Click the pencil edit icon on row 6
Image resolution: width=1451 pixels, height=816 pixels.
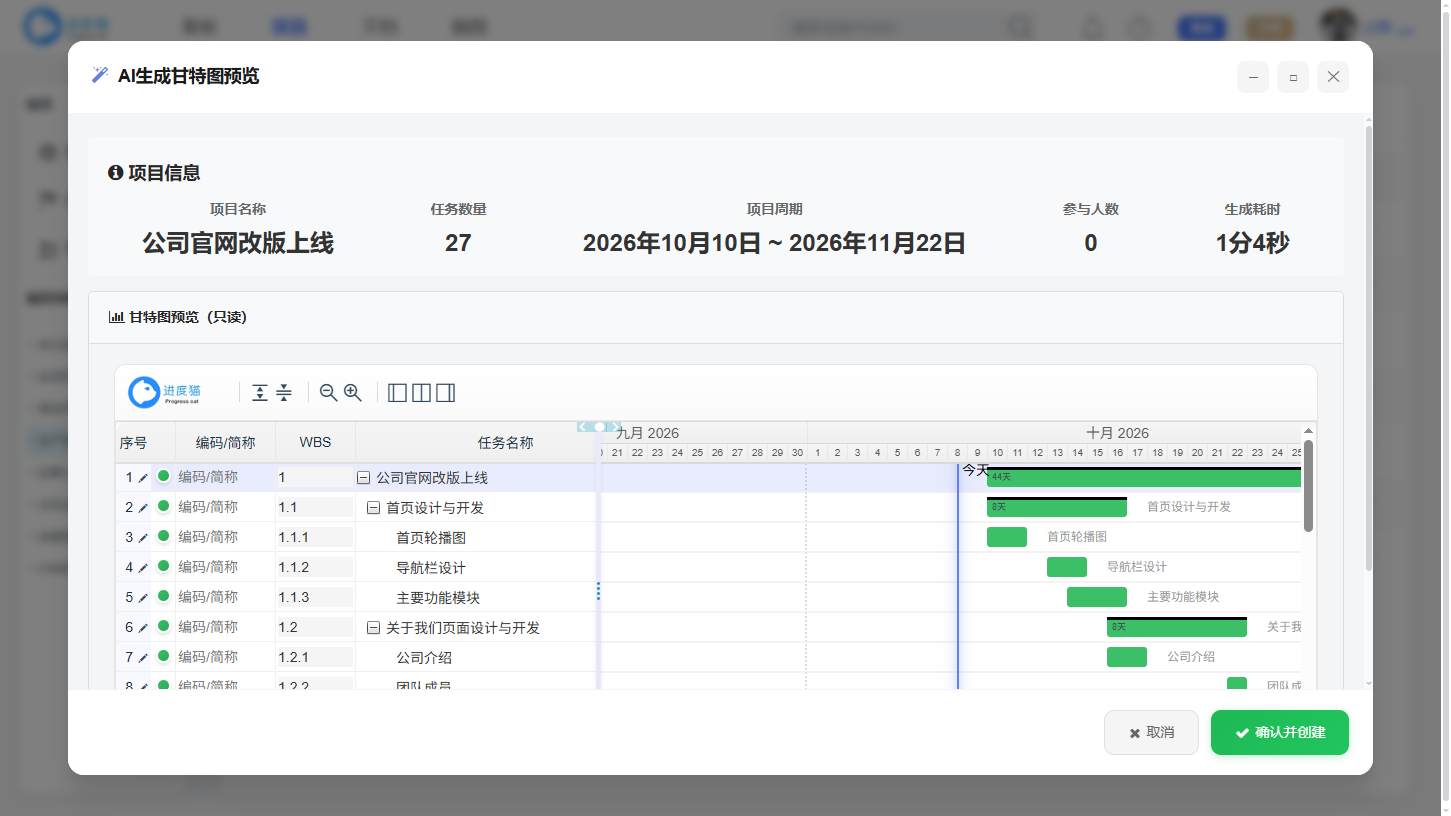pos(143,628)
